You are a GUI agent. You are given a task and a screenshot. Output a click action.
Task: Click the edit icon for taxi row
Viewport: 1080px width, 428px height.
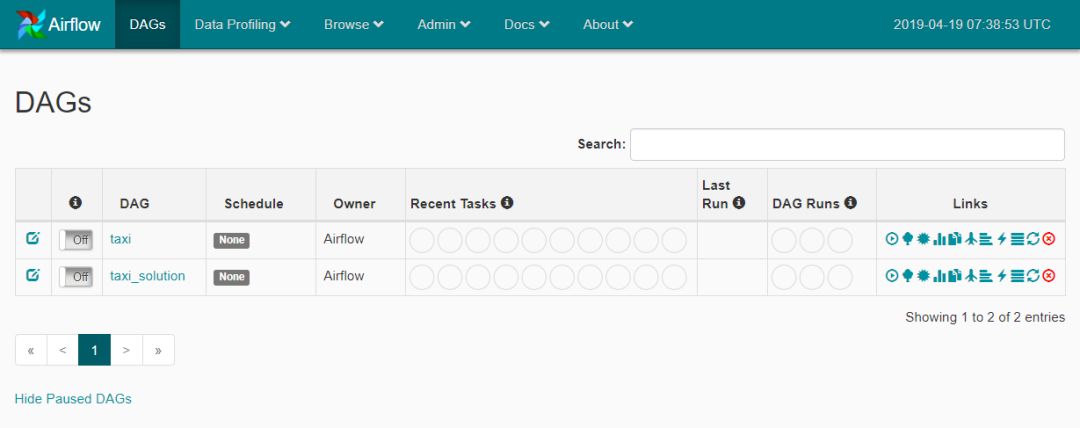pyautogui.click(x=32, y=238)
